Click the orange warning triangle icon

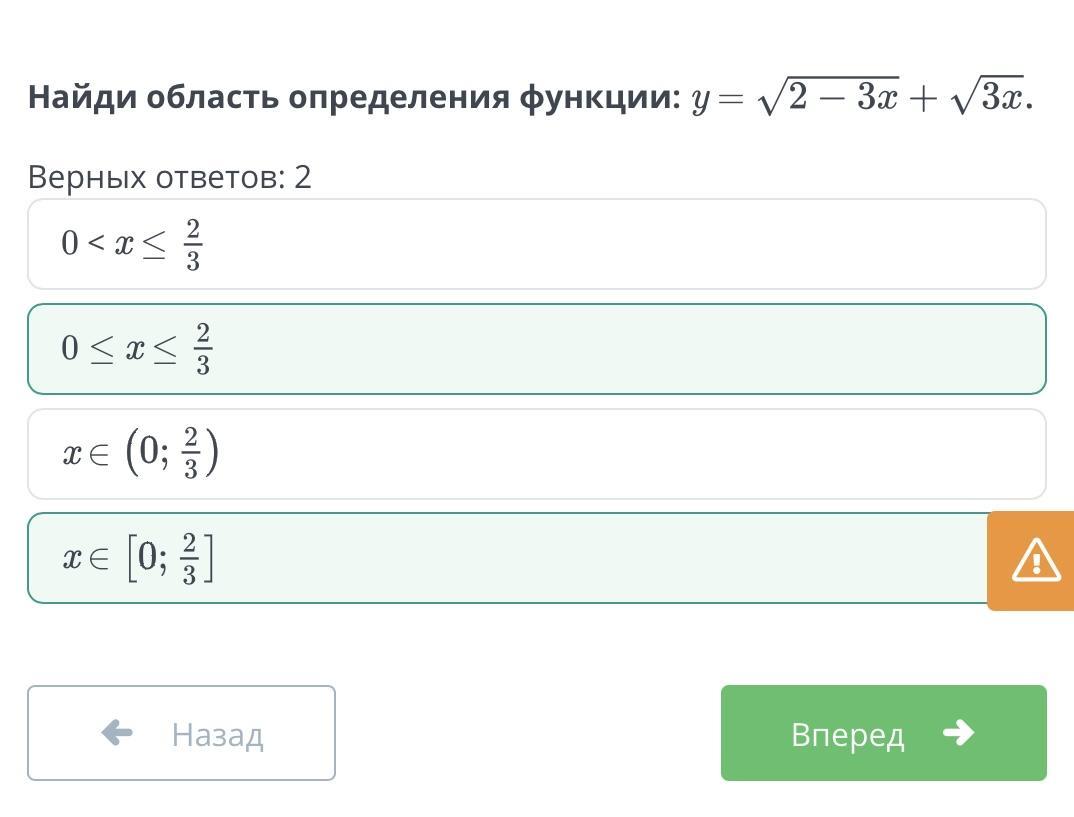pyautogui.click(x=1036, y=560)
